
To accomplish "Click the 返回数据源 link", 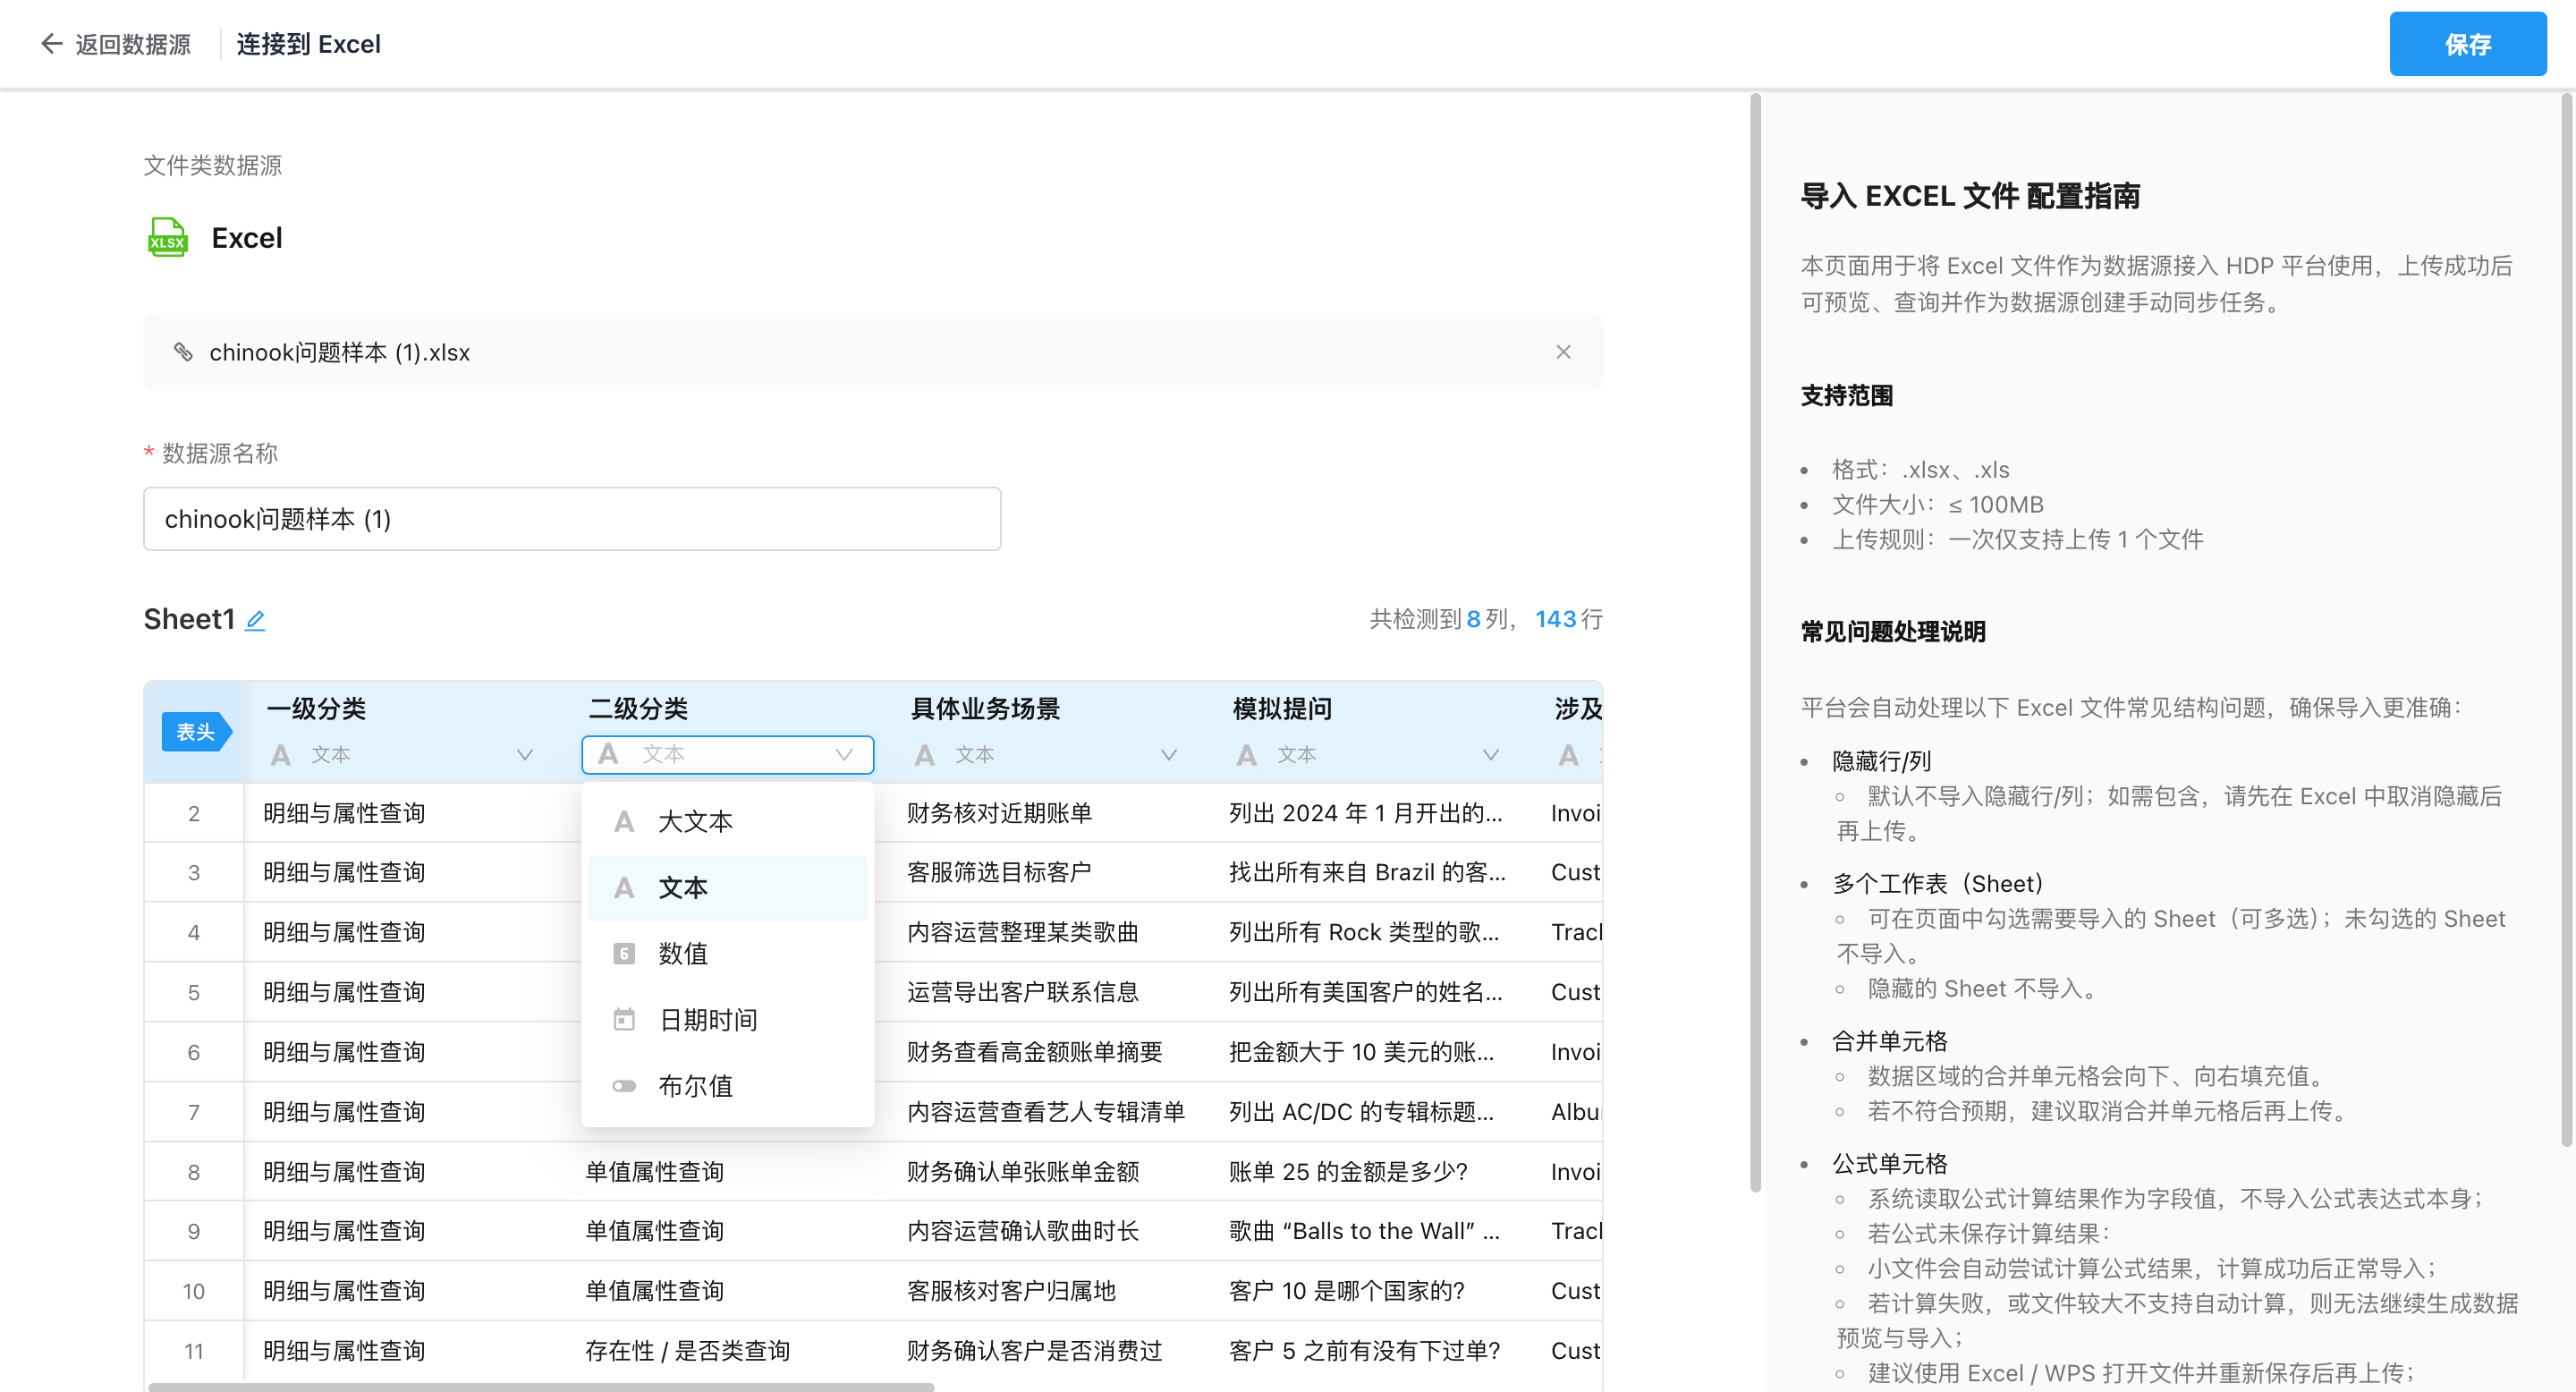I will (132, 44).
